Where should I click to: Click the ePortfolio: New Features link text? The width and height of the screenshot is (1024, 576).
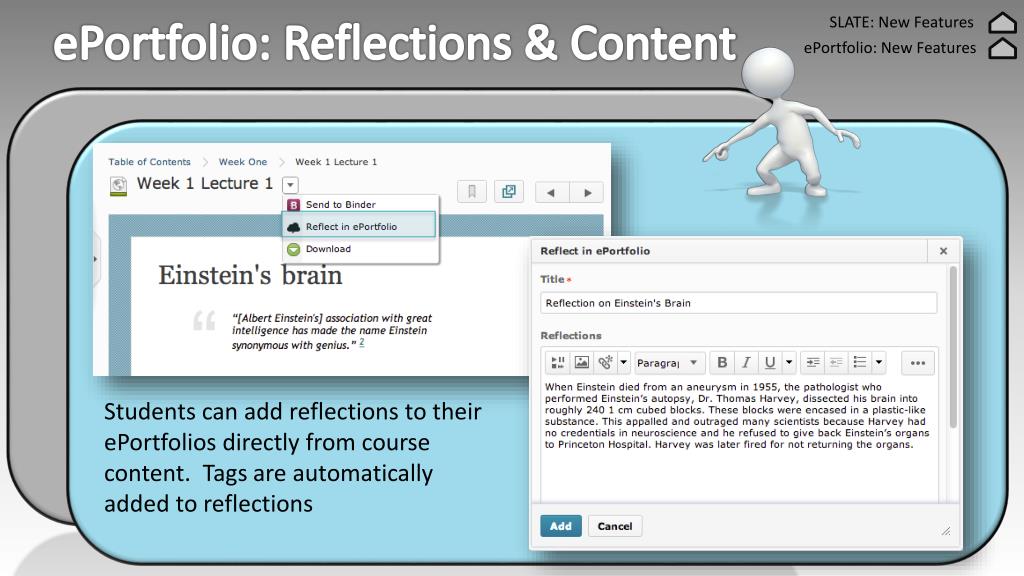[889, 48]
